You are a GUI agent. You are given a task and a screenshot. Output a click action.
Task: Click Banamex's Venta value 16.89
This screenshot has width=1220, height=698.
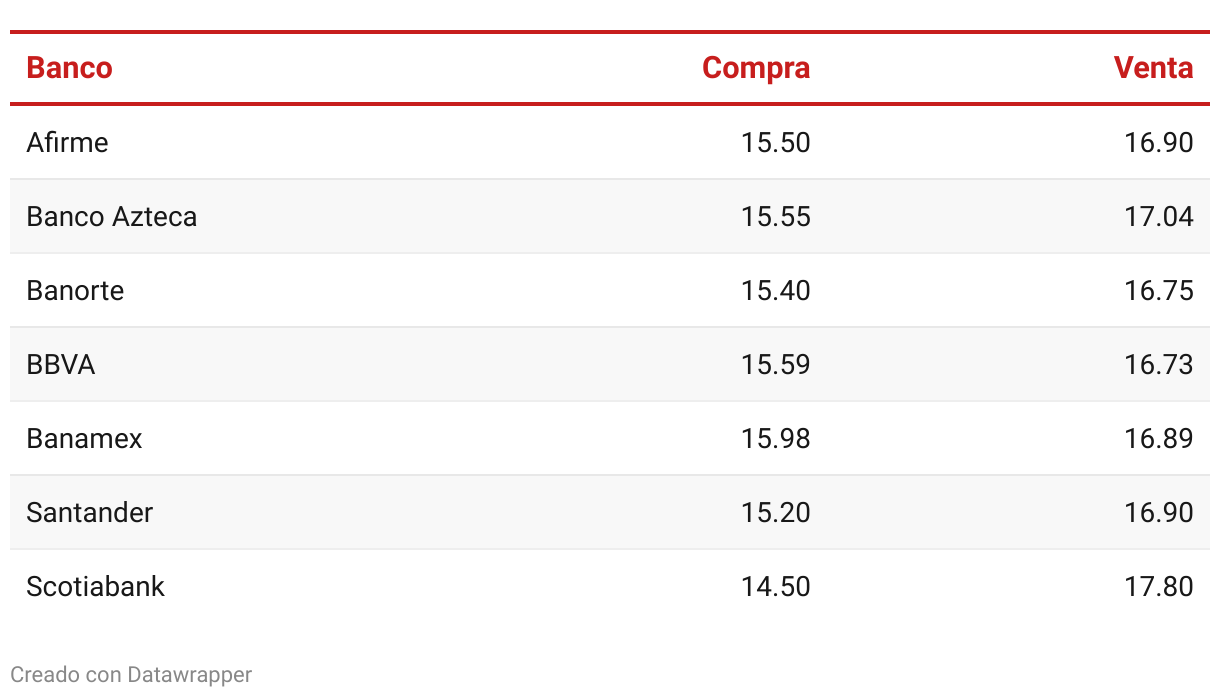pyautogui.click(x=1159, y=438)
